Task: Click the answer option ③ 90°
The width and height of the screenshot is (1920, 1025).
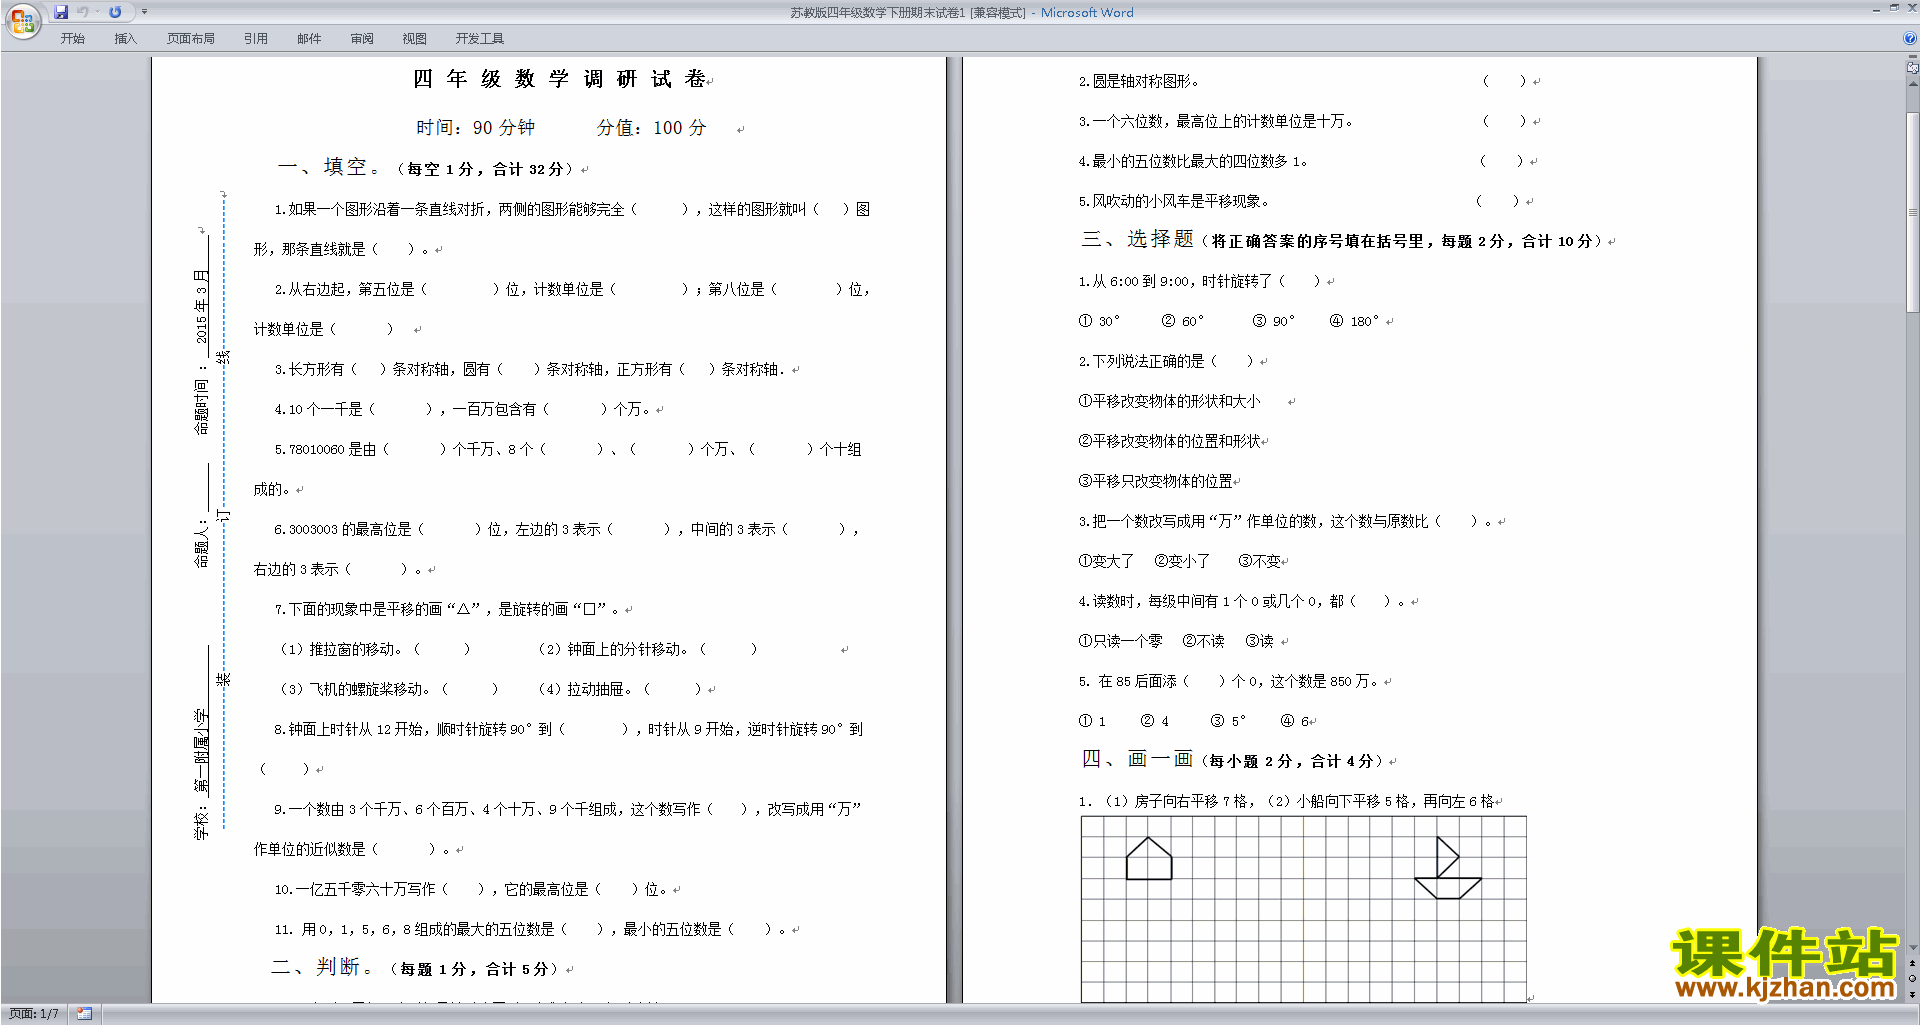Action: (x=1274, y=321)
